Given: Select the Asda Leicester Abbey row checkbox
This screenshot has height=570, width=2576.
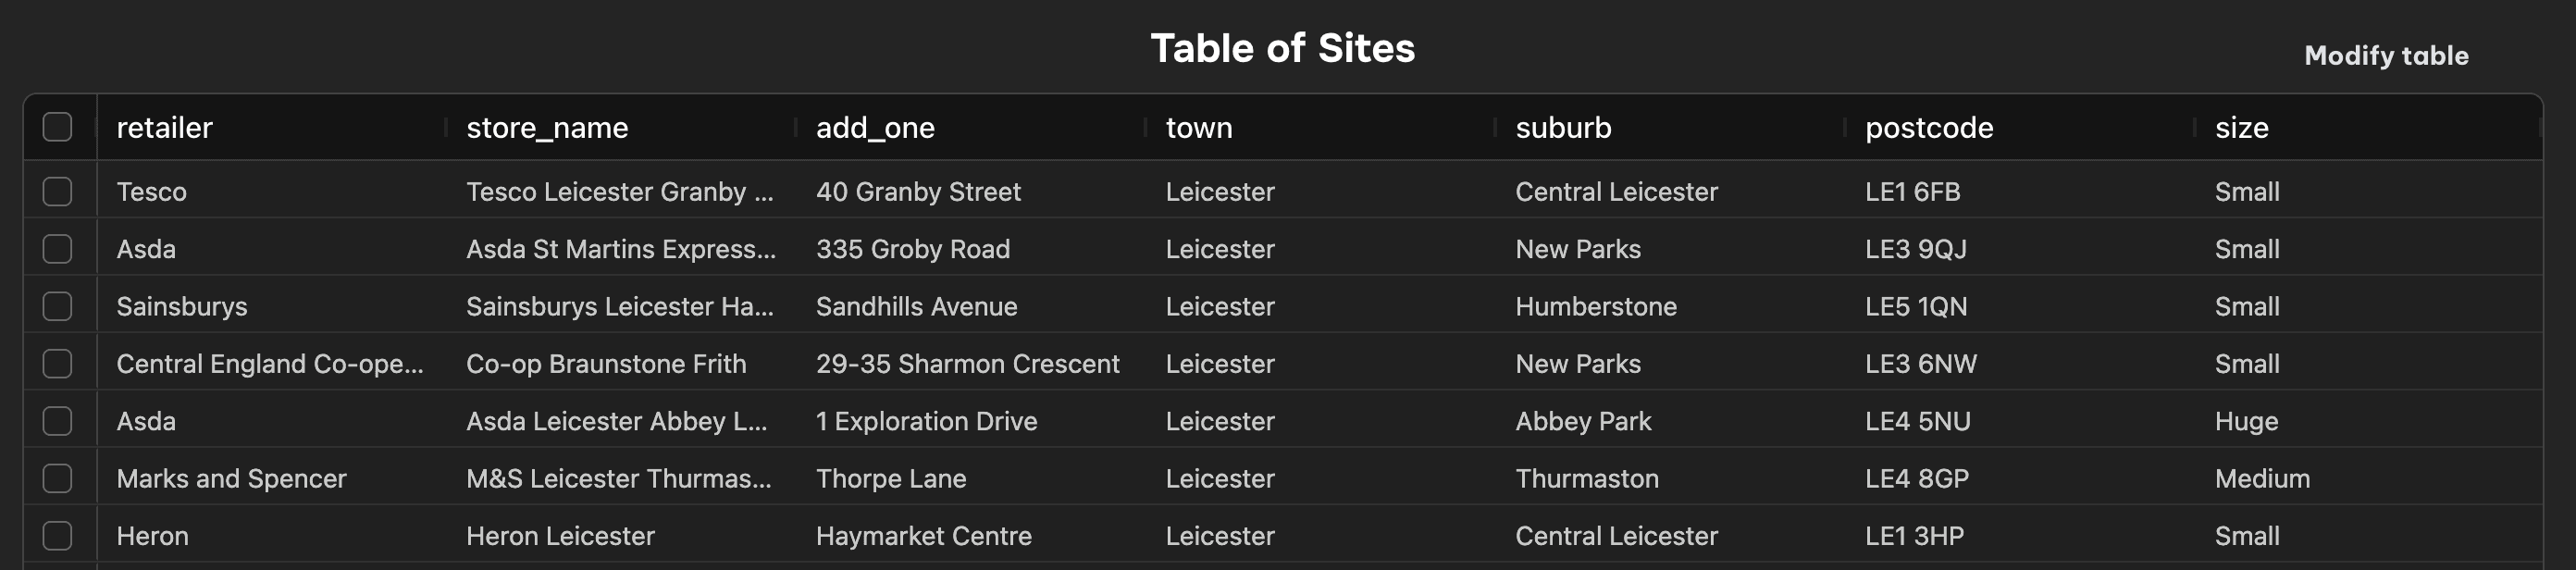Looking at the screenshot, I should (x=57, y=421).
